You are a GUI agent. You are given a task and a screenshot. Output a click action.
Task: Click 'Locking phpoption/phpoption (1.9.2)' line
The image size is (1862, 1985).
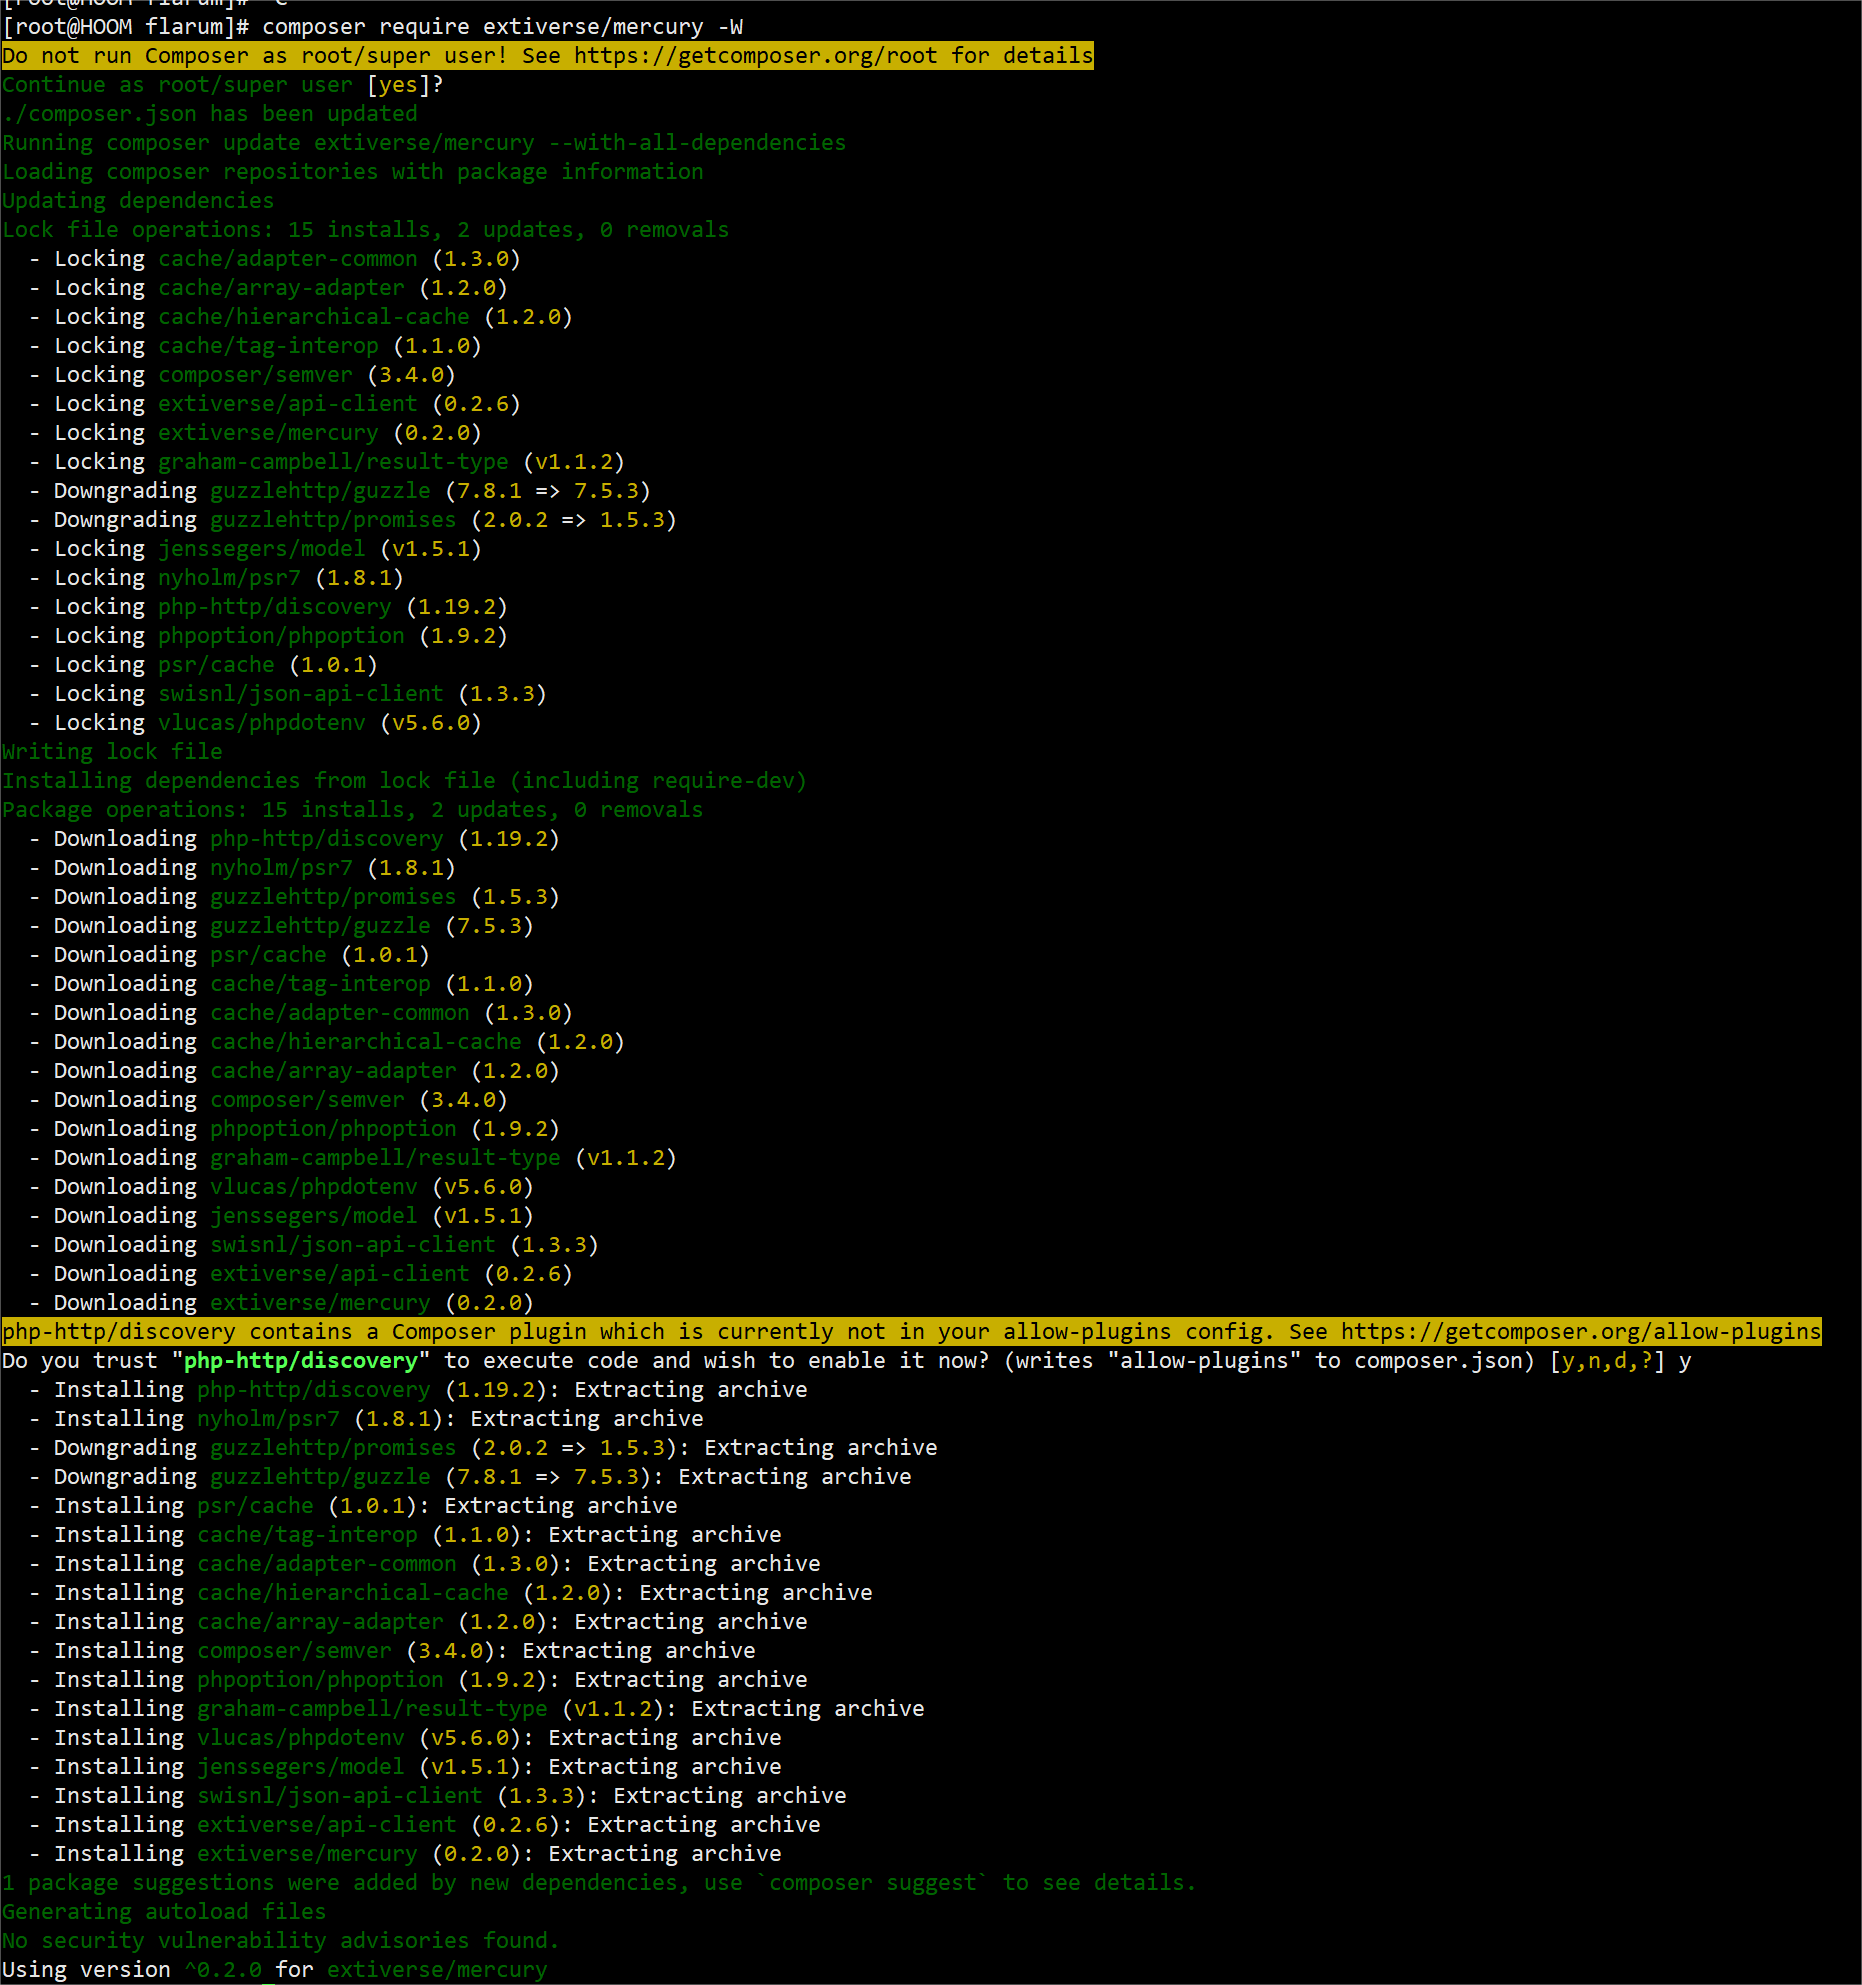[268, 636]
